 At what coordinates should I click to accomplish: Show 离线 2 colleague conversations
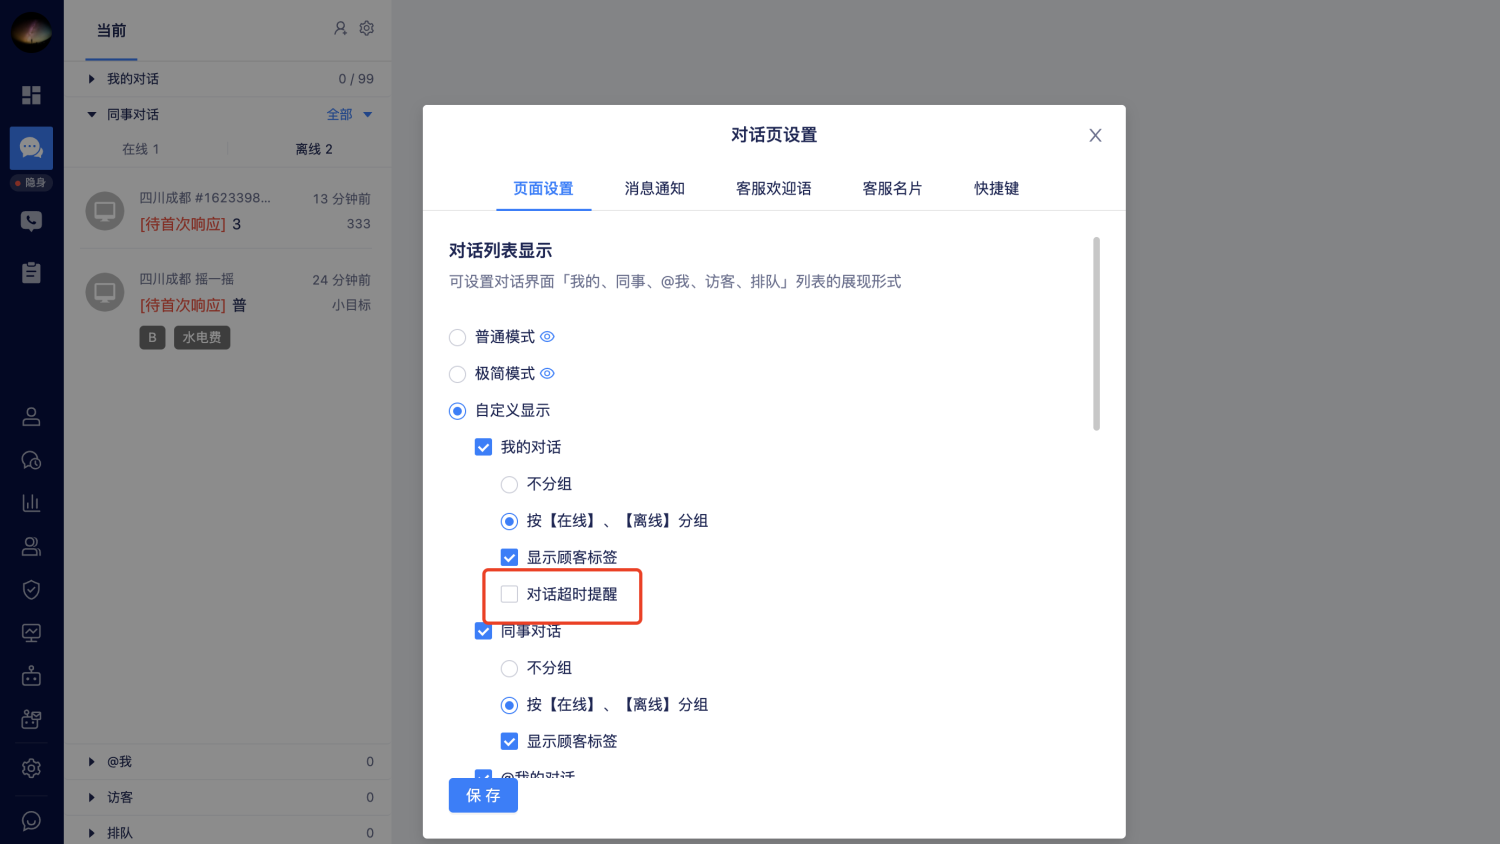314,149
